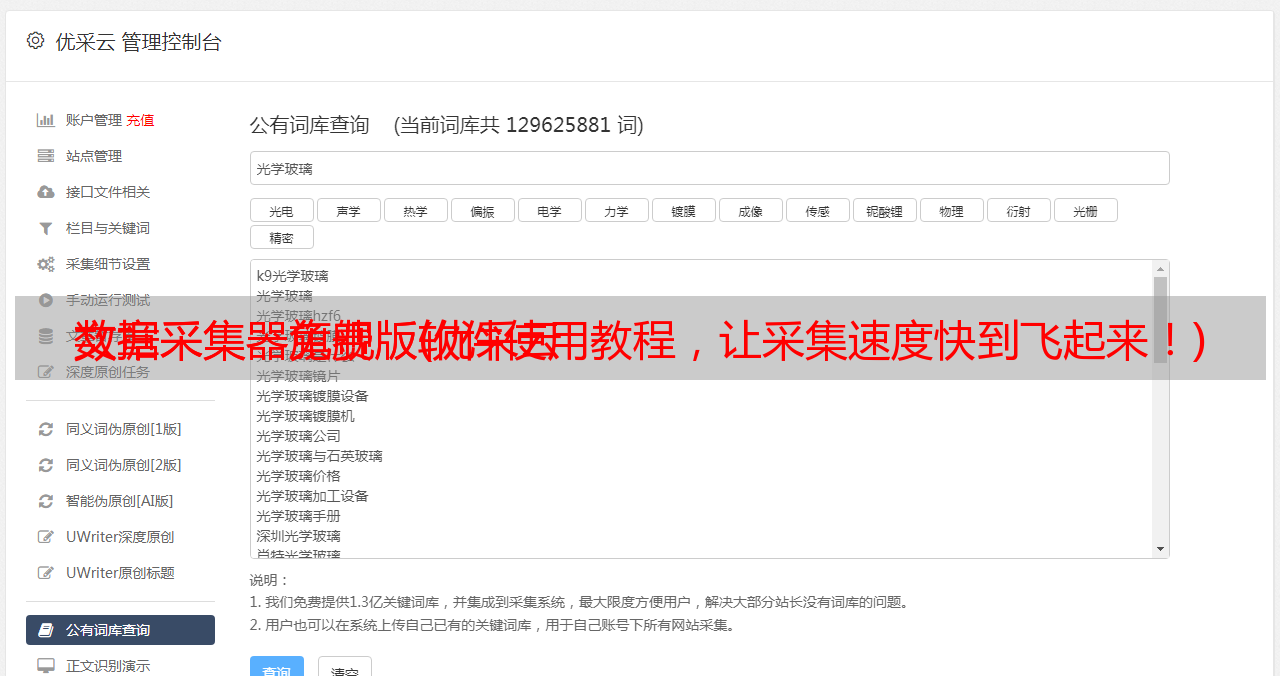Click the book icon for 公有词库查询
Screen dimensions: 1280x676
click(x=46, y=630)
